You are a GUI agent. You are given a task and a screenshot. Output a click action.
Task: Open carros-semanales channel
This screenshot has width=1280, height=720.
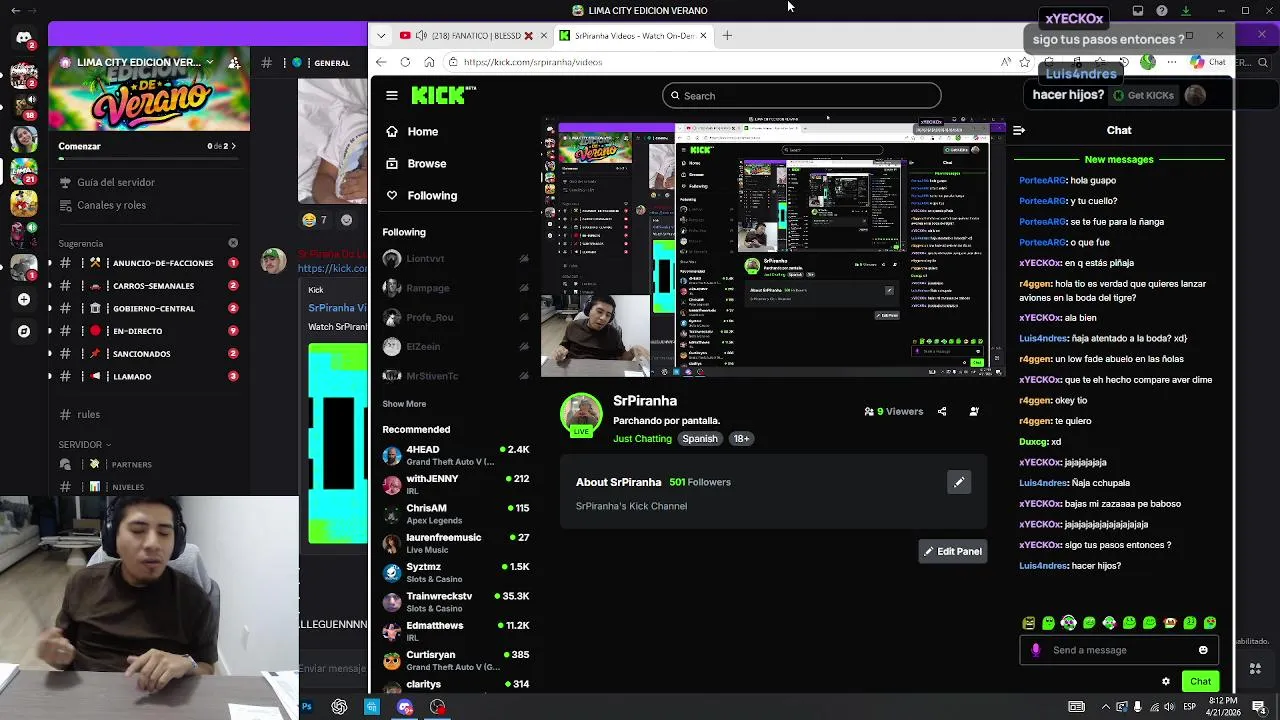click(148, 286)
